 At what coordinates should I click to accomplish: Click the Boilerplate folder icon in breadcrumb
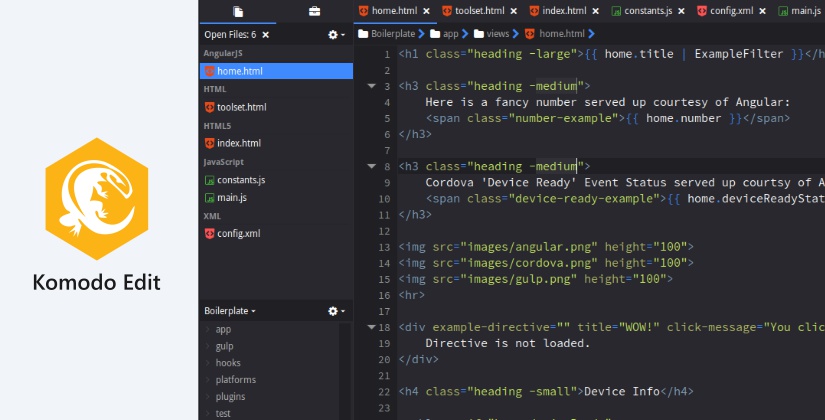point(363,34)
